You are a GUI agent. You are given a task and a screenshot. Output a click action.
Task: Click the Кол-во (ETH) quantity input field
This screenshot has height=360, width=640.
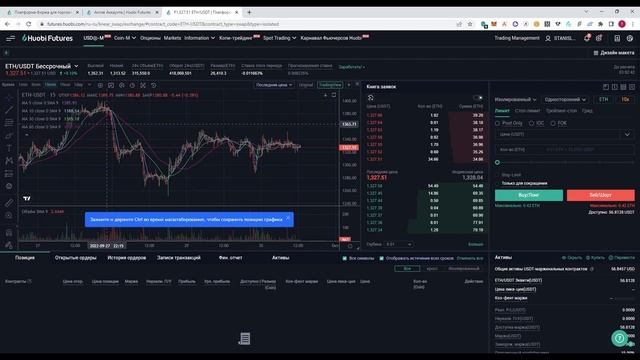(x=565, y=149)
